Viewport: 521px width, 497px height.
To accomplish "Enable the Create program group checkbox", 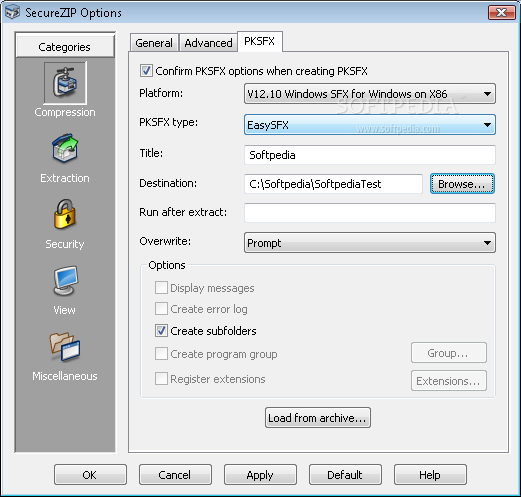I will pos(161,354).
